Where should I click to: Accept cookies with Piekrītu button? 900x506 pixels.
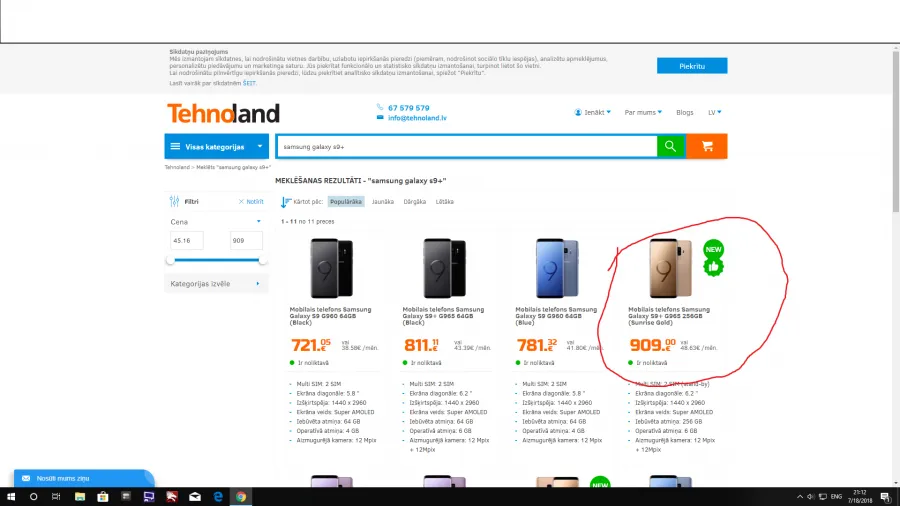692,66
